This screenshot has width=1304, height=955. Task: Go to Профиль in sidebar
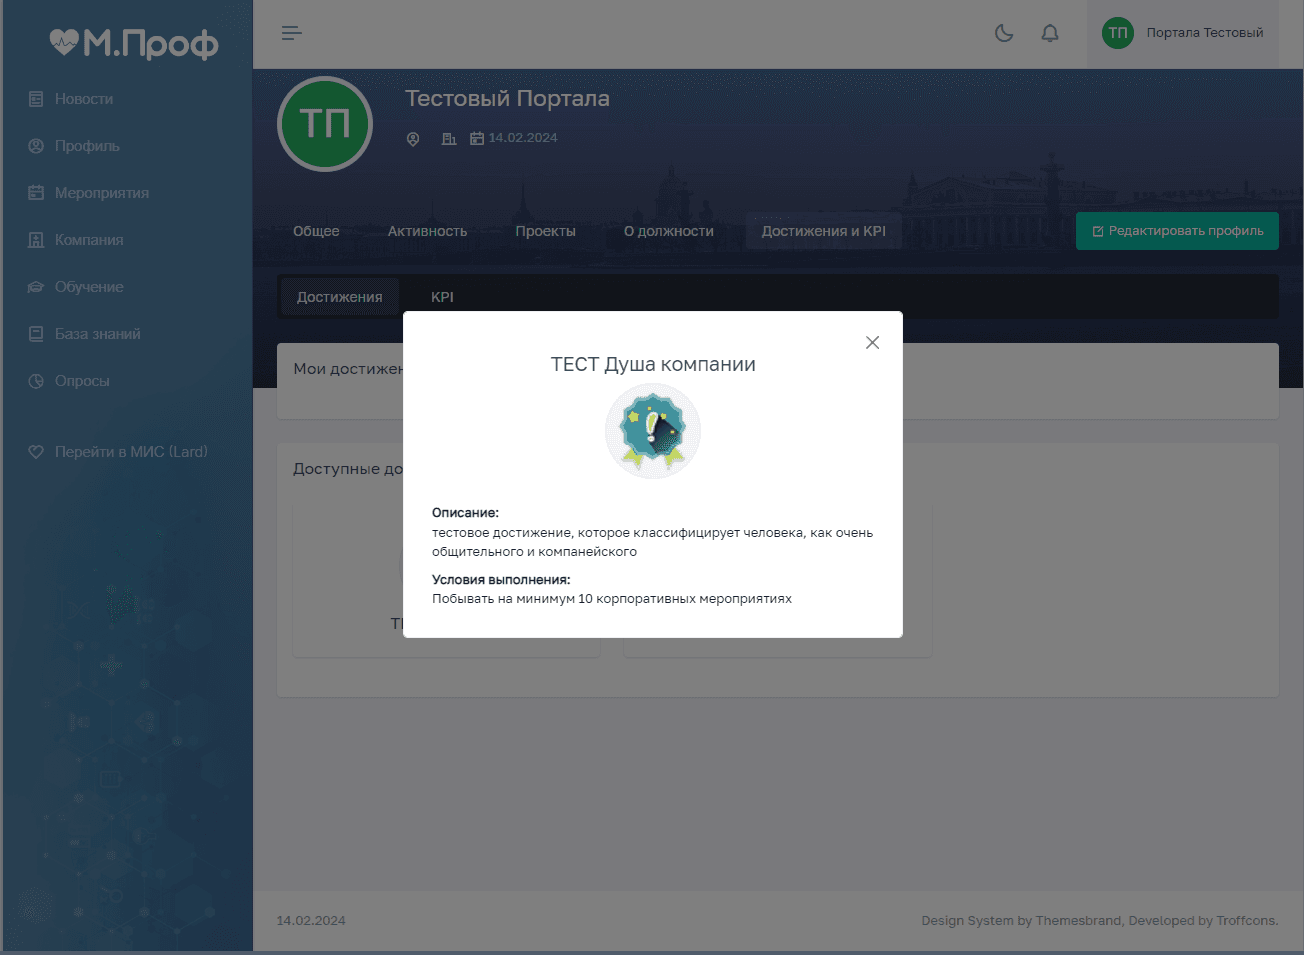(x=87, y=146)
